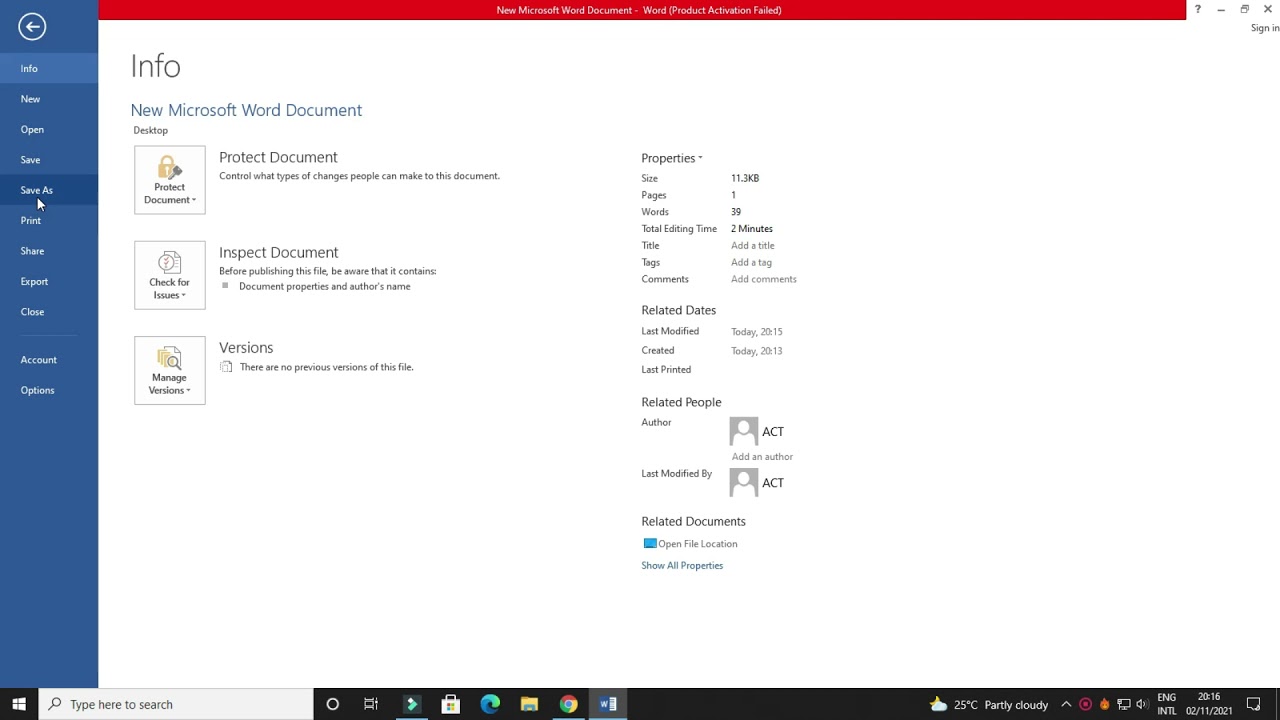
Task: Open the Share page
Action: pyautogui.click(x=49, y=251)
